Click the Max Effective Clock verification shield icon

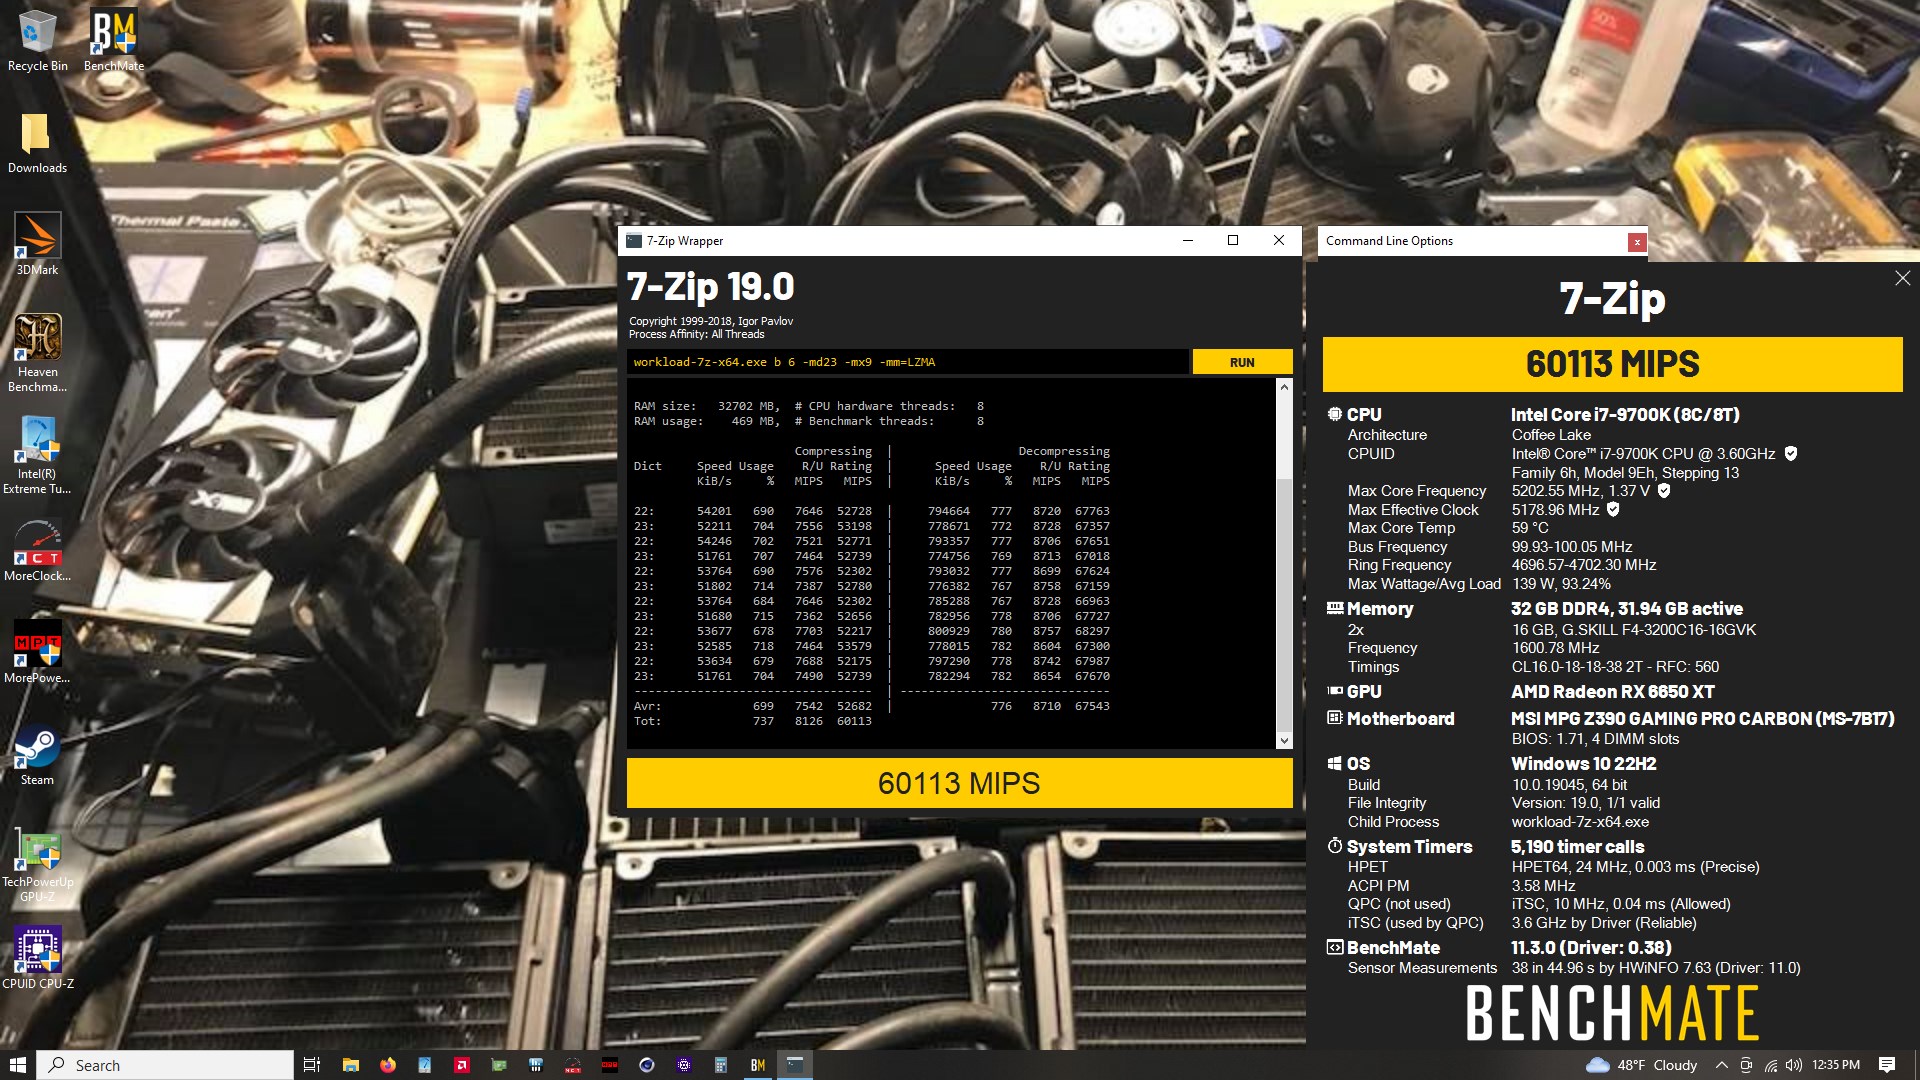1613,510
